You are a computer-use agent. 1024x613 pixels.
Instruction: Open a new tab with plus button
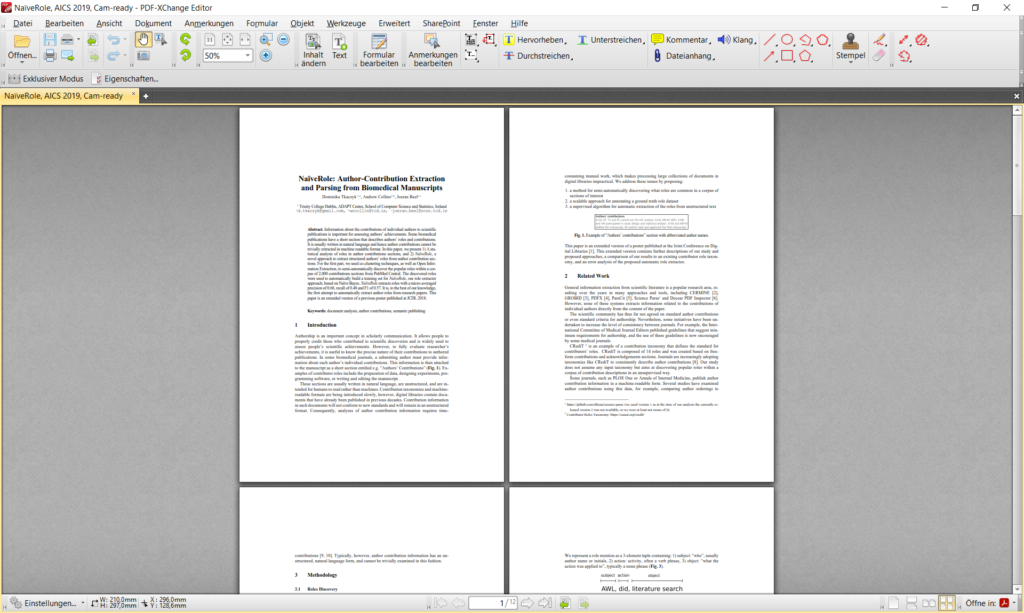point(146,96)
